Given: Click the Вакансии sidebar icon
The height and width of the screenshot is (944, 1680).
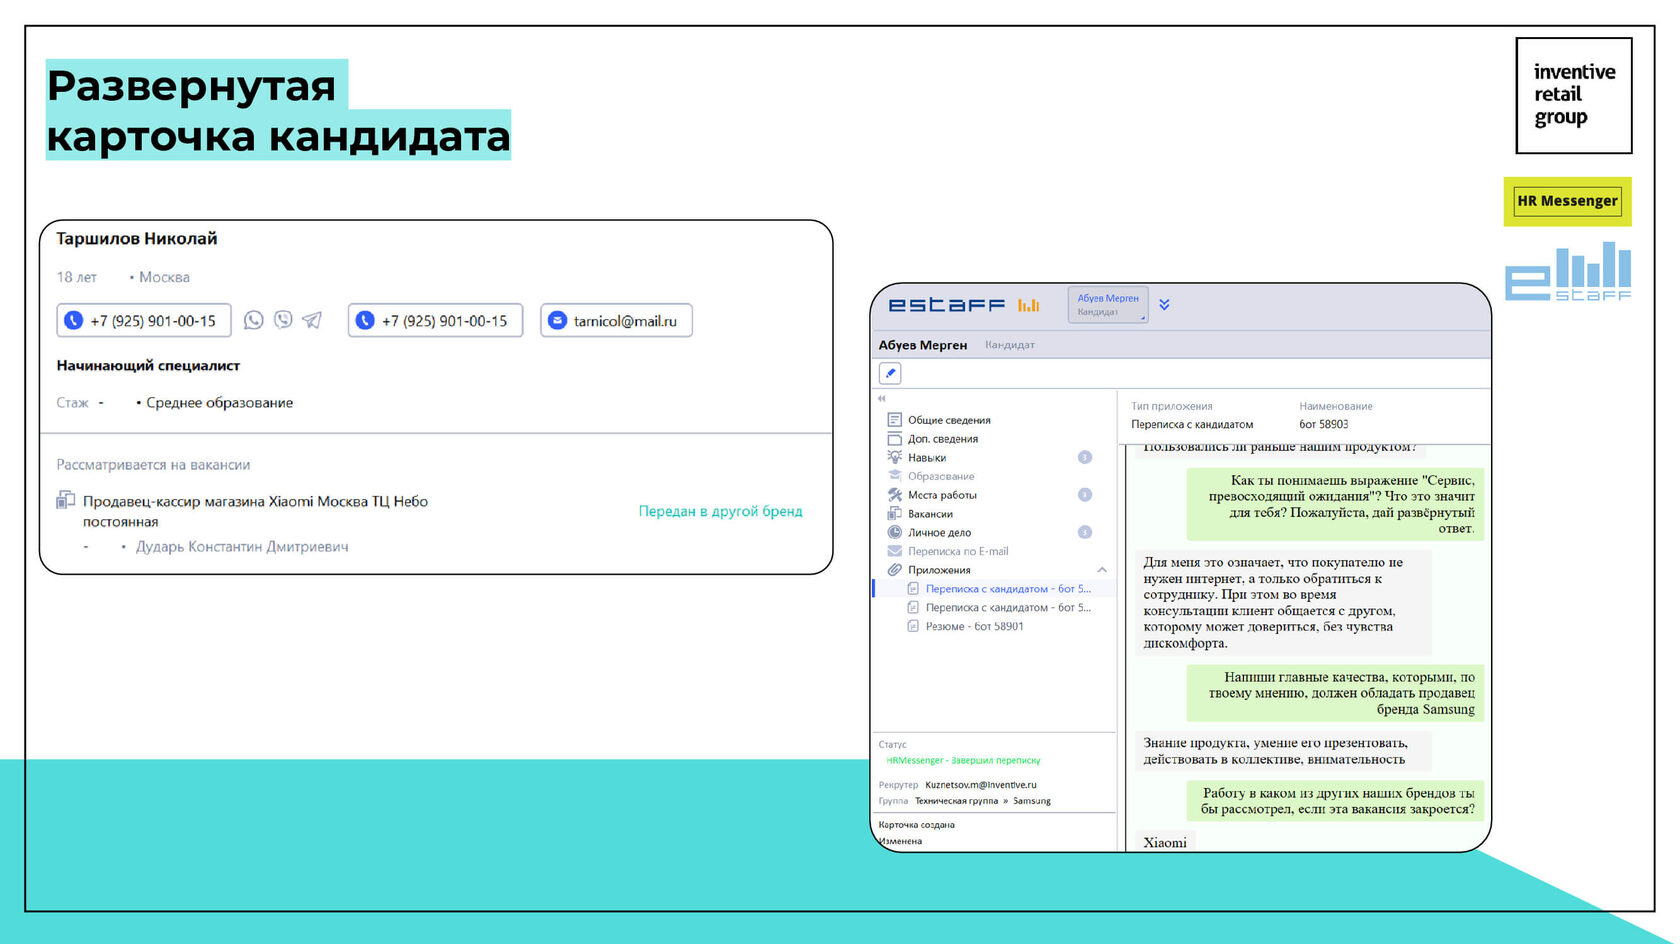Looking at the screenshot, I should pyautogui.click(x=894, y=513).
